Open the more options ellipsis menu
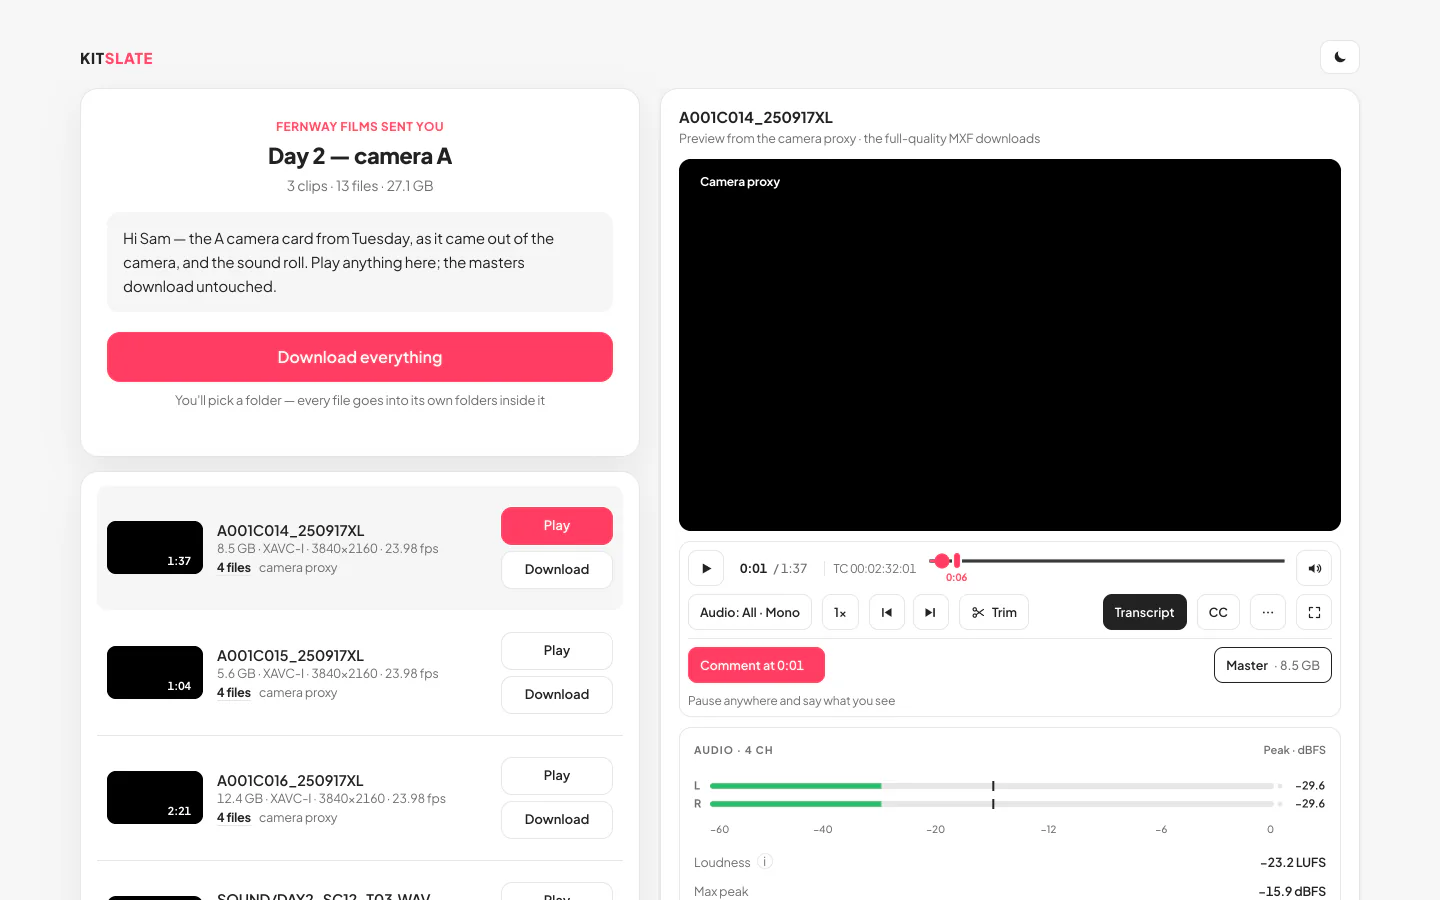Image resolution: width=1440 pixels, height=900 pixels. [1268, 612]
